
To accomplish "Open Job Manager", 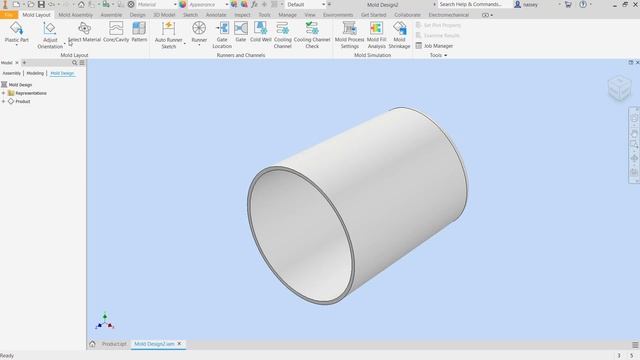I will tap(434, 46).
